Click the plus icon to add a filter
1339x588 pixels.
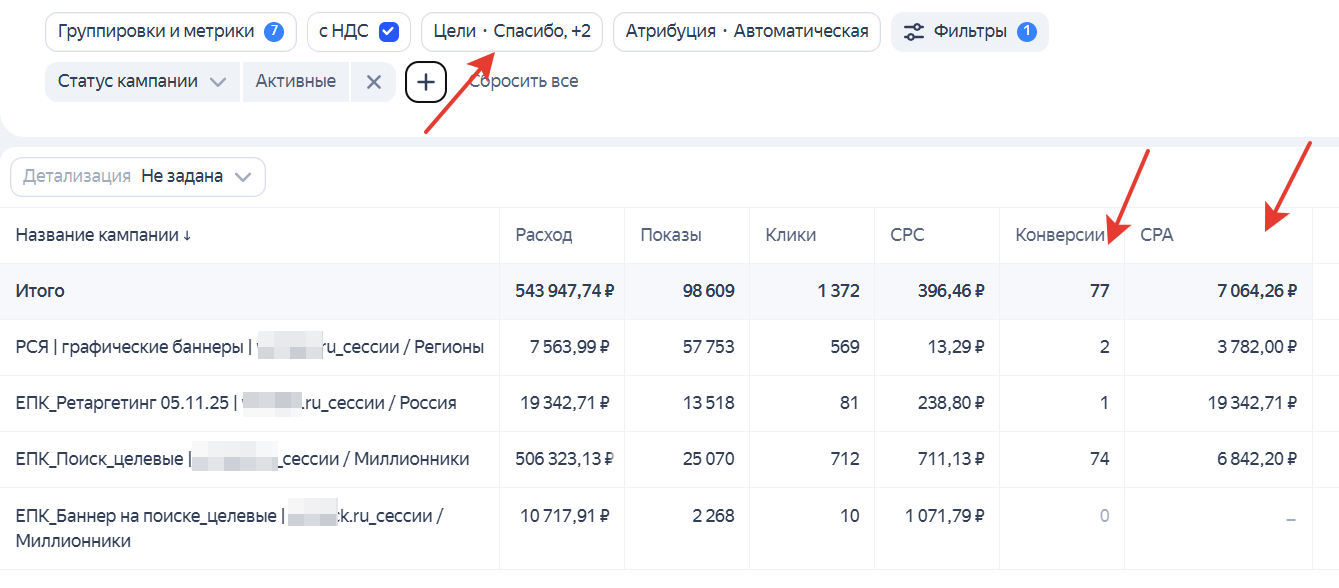(426, 81)
